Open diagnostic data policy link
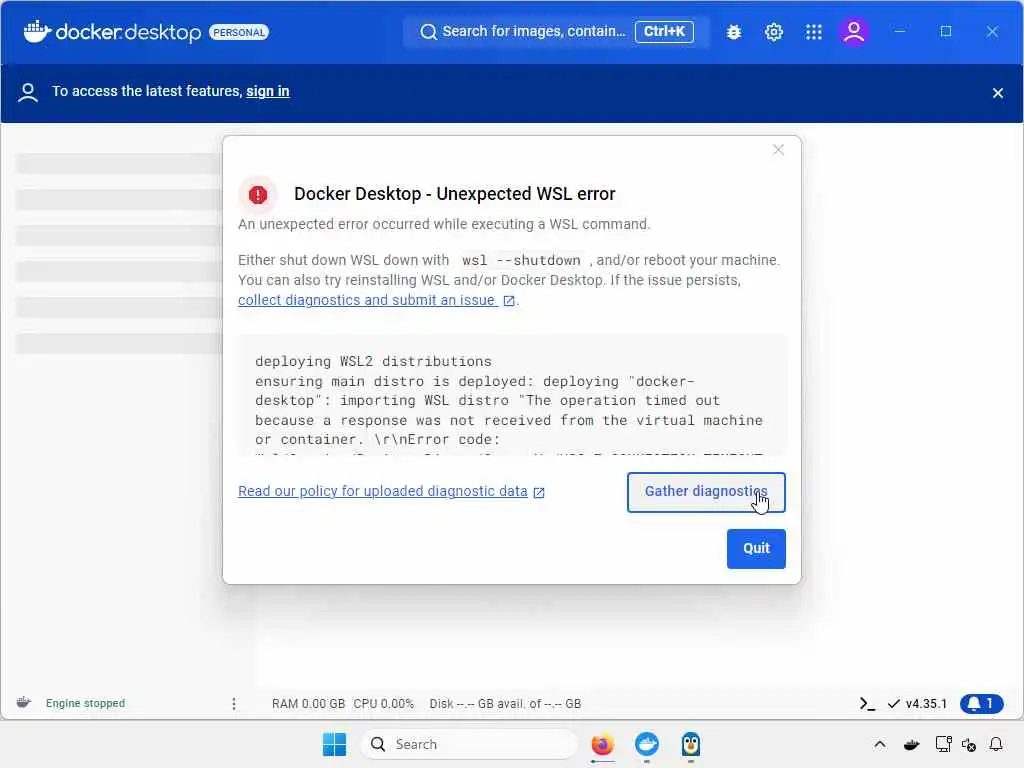The height and width of the screenshot is (768, 1024). pyautogui.click(x=383, y=491)
